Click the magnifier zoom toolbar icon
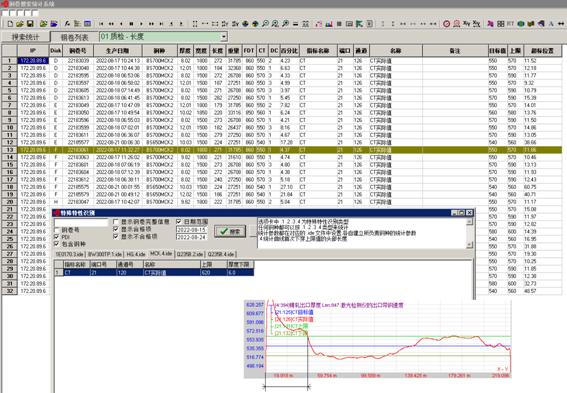 point(265,24)
